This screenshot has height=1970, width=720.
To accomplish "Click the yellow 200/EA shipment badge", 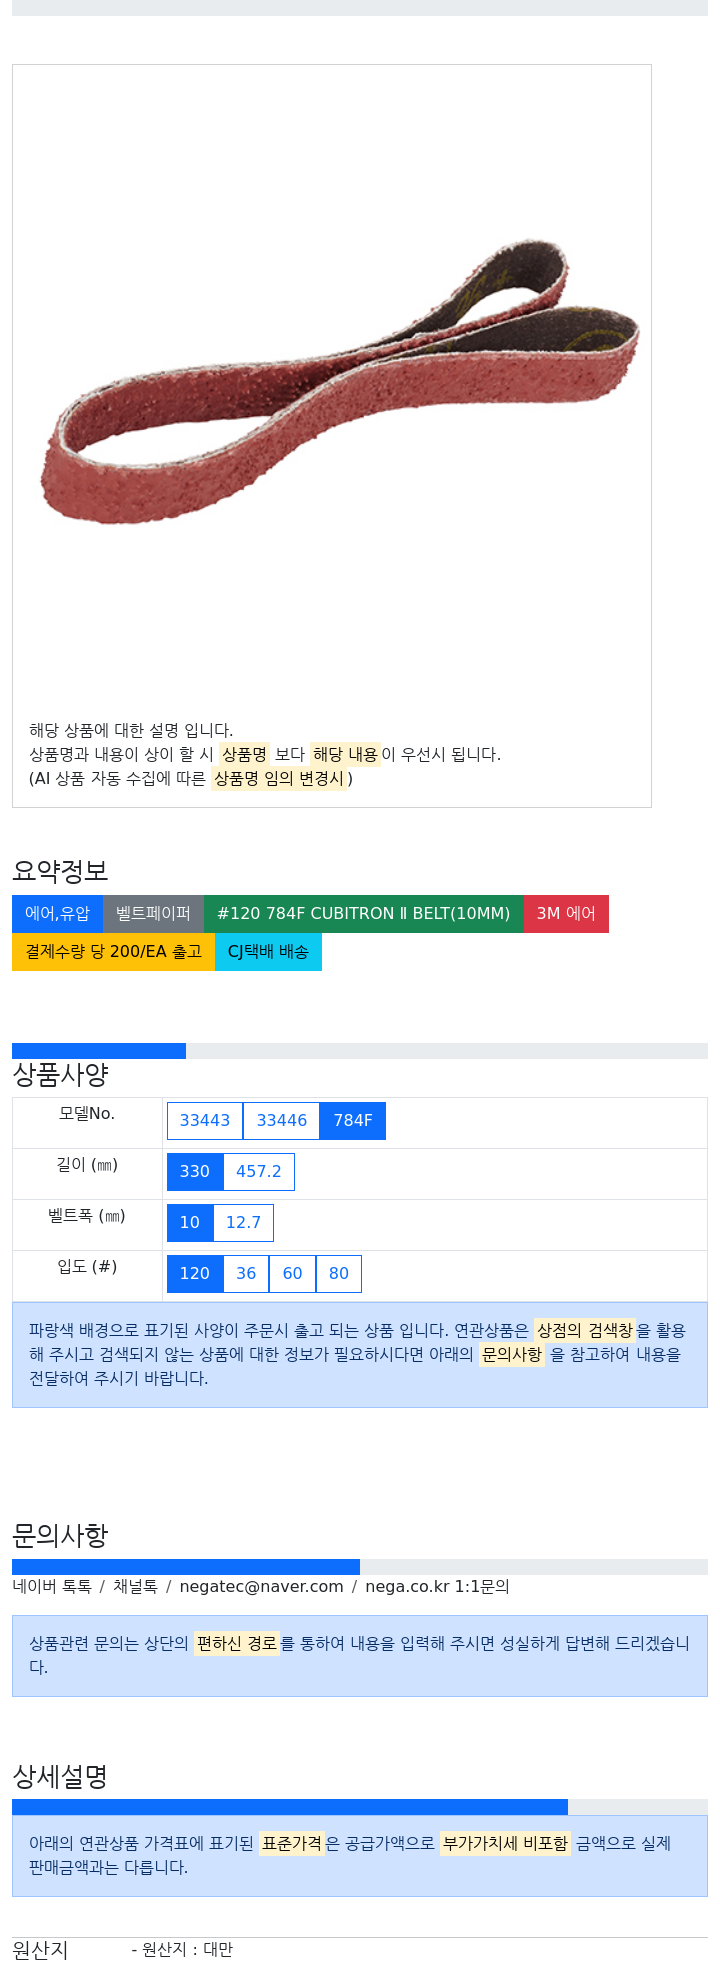I will (113, 952).
